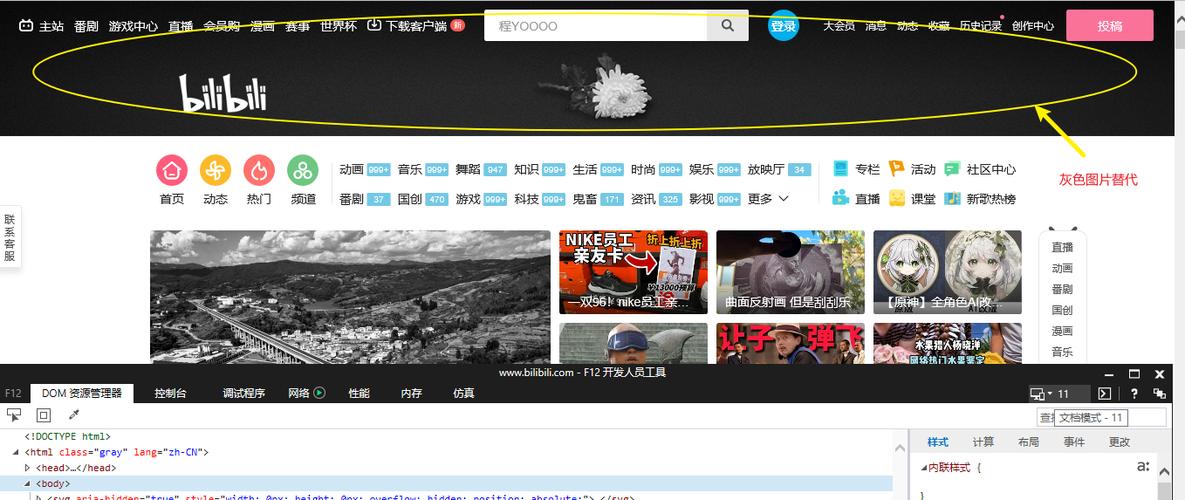Collapse the html tree node
This screenshot has width=1185, height=500.
pos(17,452)
